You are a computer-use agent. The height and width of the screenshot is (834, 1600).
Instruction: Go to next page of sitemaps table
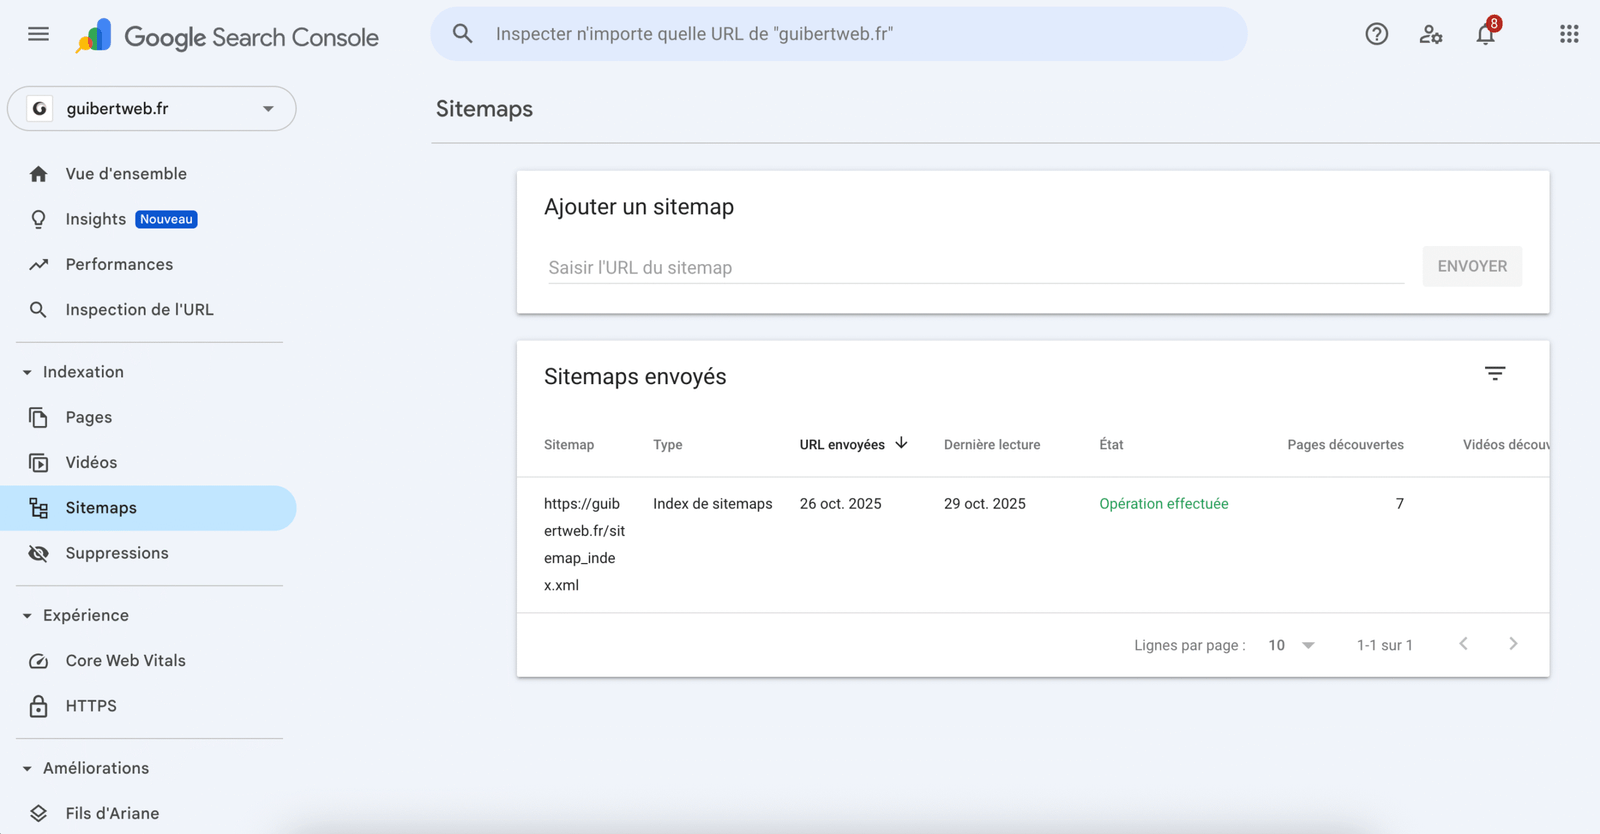(1513, 644)
